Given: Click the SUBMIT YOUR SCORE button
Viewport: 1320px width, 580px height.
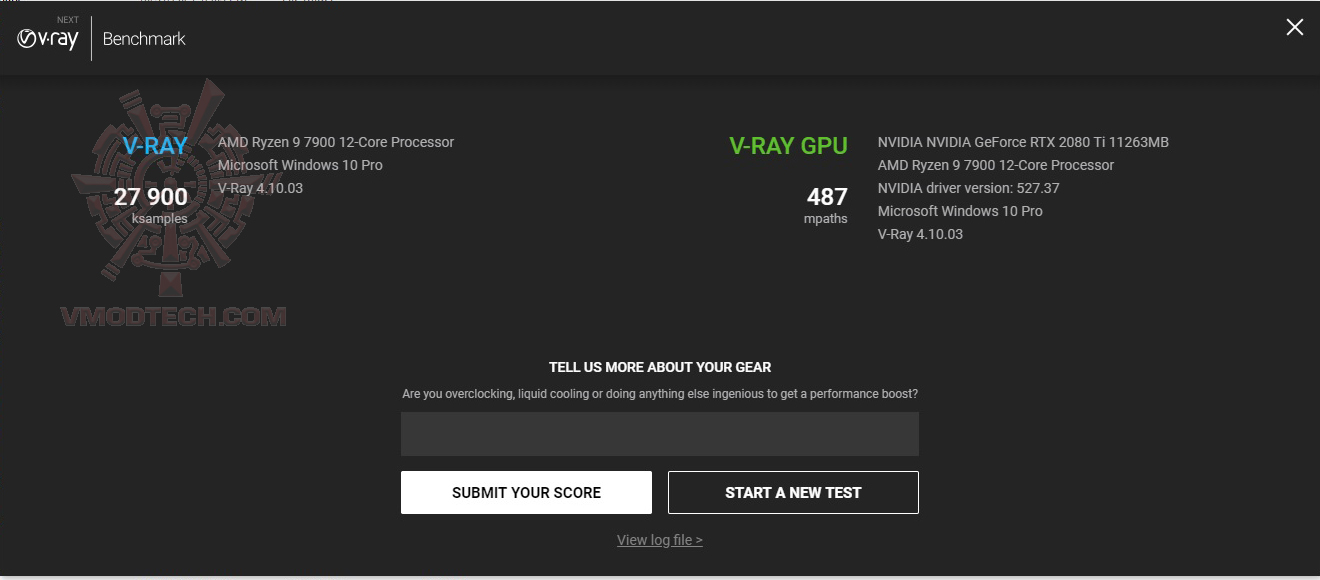Looking at the screenshot, I should coord(526,493).
